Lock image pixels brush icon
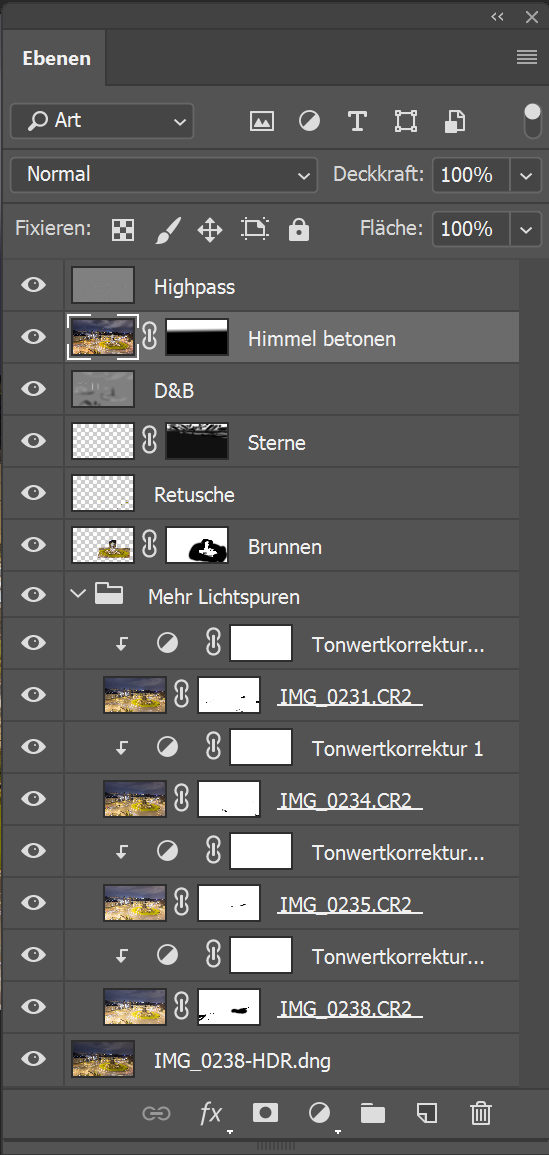Screen dimensions: 549x1155 coord(168,230)
